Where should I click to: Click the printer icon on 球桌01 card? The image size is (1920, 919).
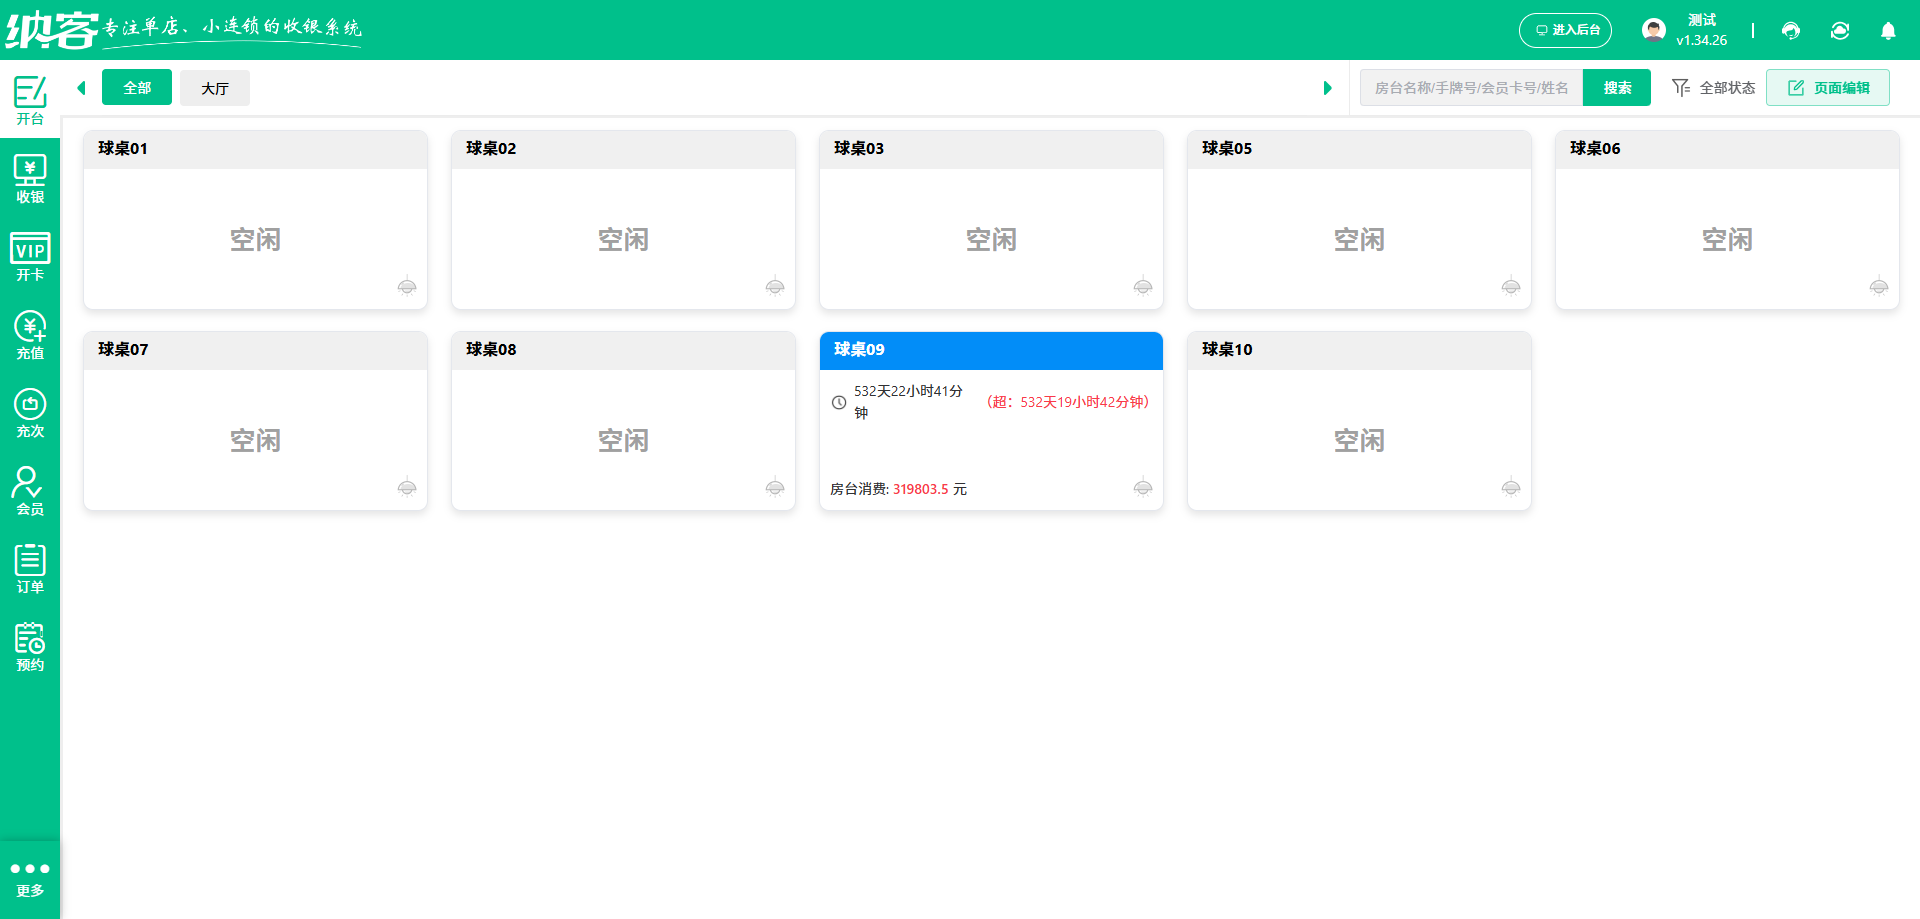pos(407,287)
